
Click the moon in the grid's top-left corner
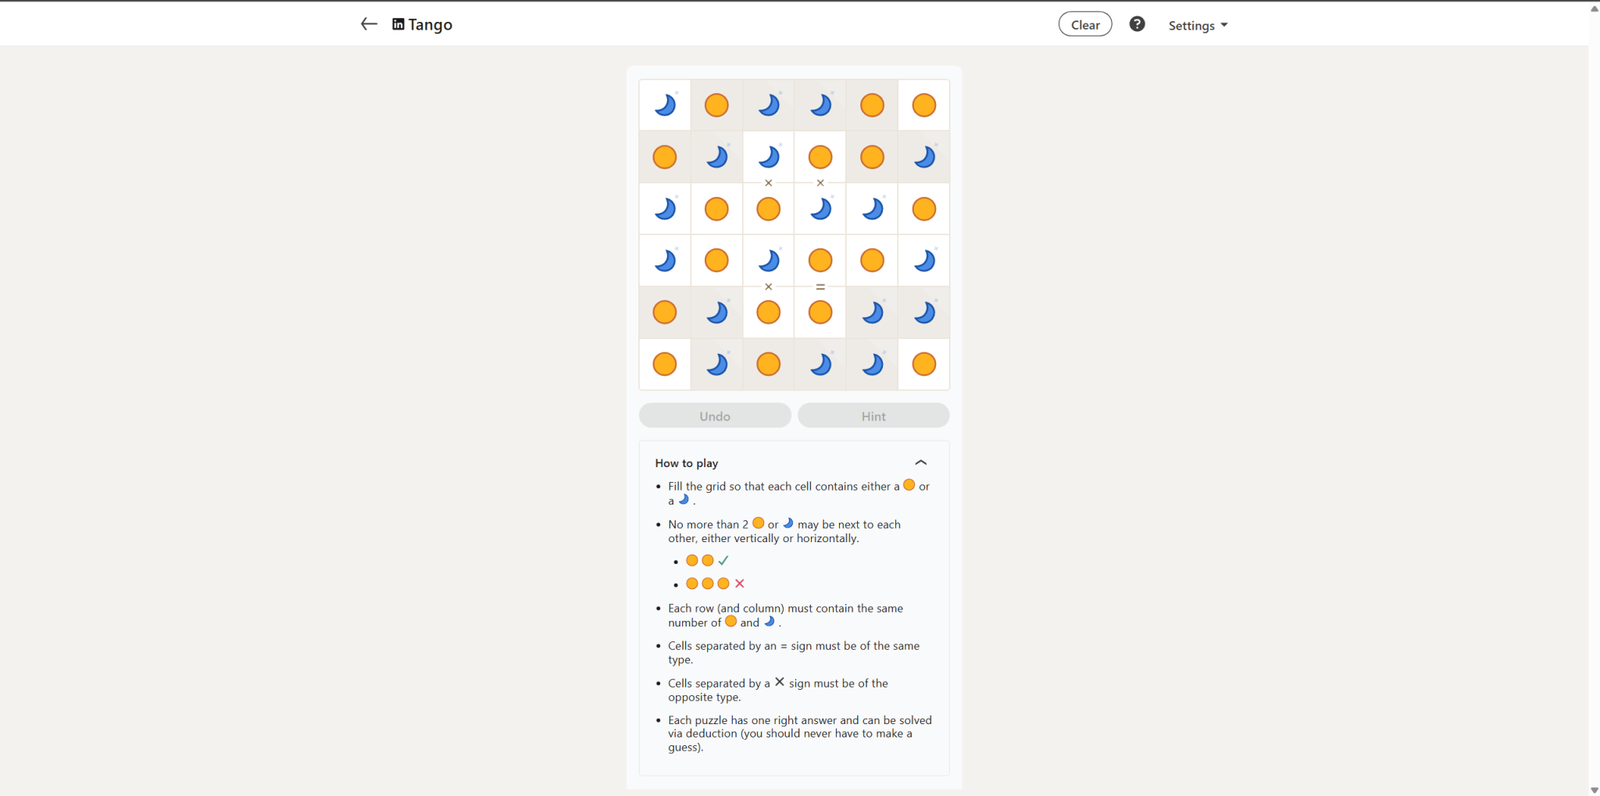tap(665, 105)
